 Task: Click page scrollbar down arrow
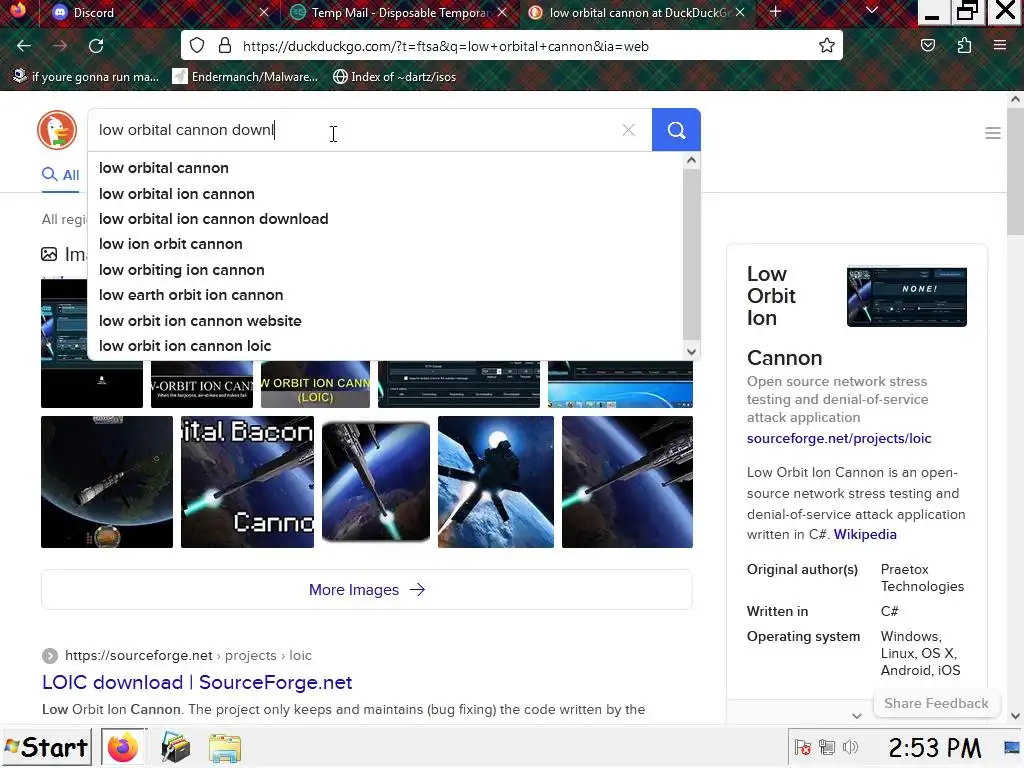1015,716
